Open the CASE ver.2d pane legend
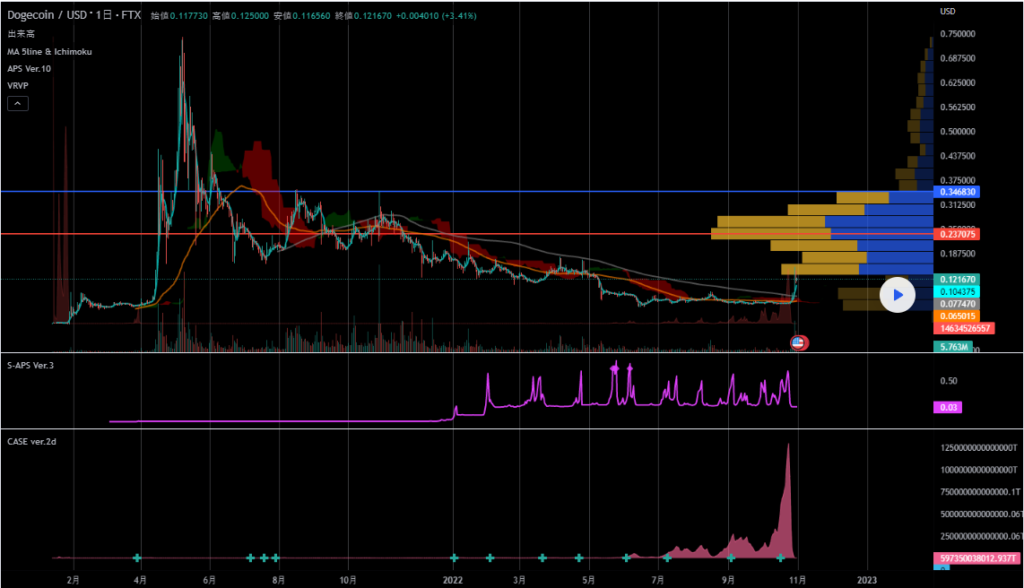Image resolution: width=1024 pixels, height=588 pixels. (33, 440)
